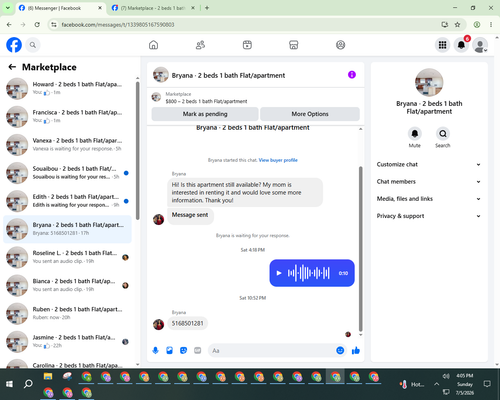Open a new browser tab
The image size is (500, 400).
tap(207, 8)
